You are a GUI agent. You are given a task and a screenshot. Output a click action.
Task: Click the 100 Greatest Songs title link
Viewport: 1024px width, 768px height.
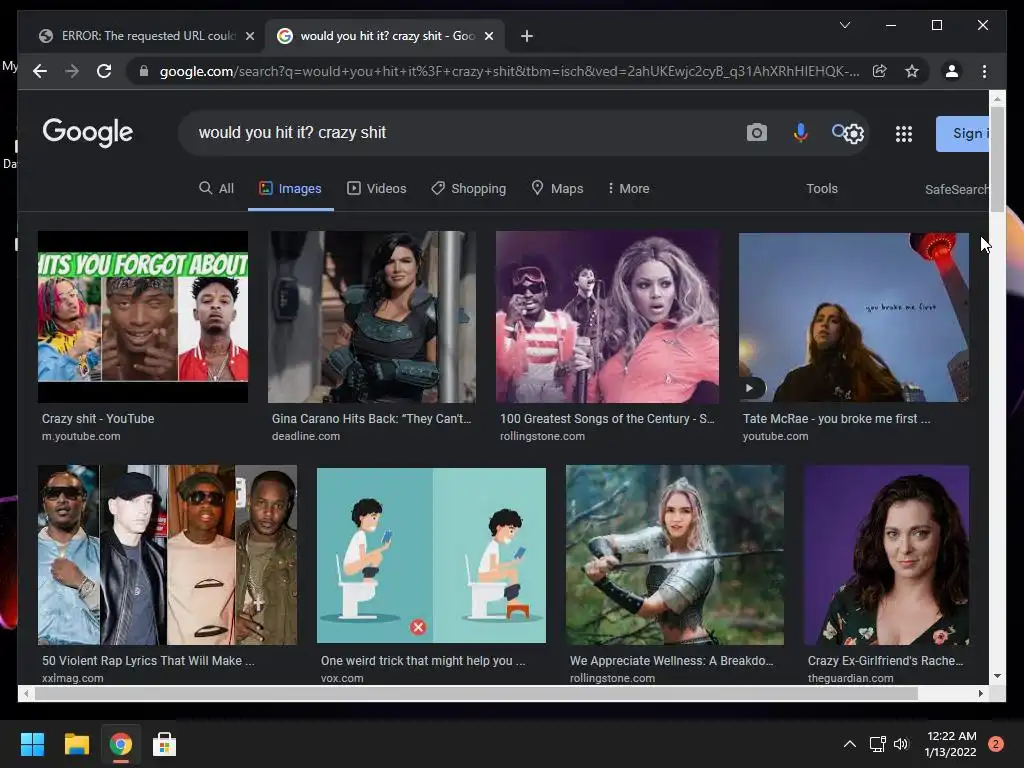coord(607,419)
